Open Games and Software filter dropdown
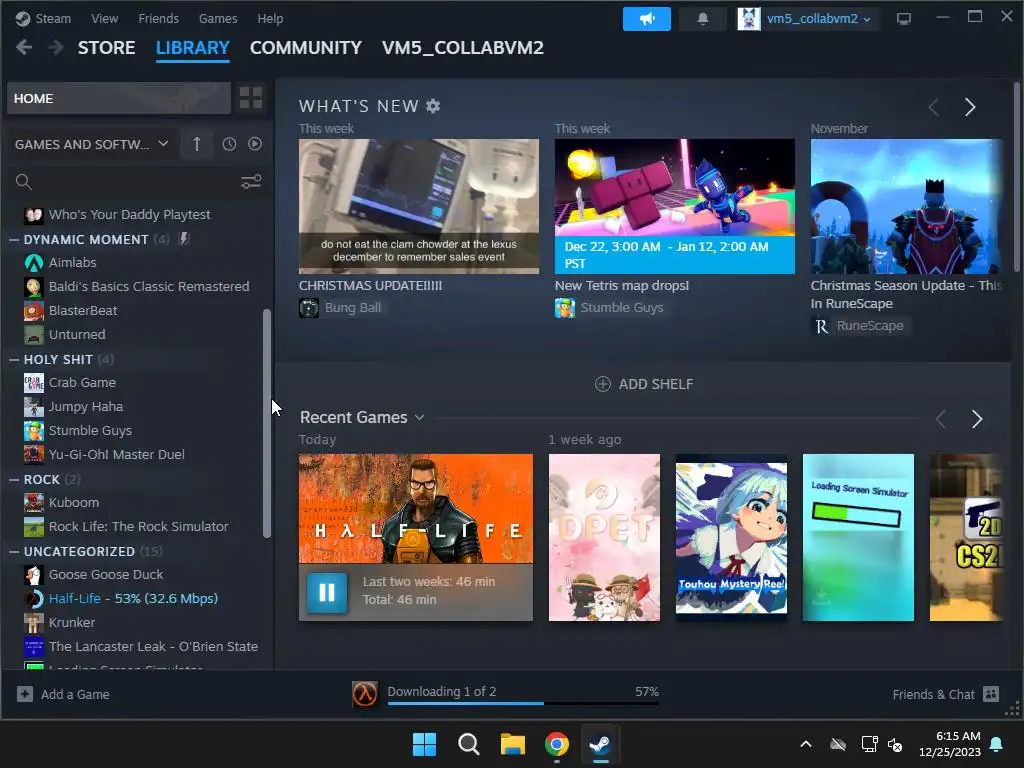The image size is (1024, 768). tap(91, 144)
